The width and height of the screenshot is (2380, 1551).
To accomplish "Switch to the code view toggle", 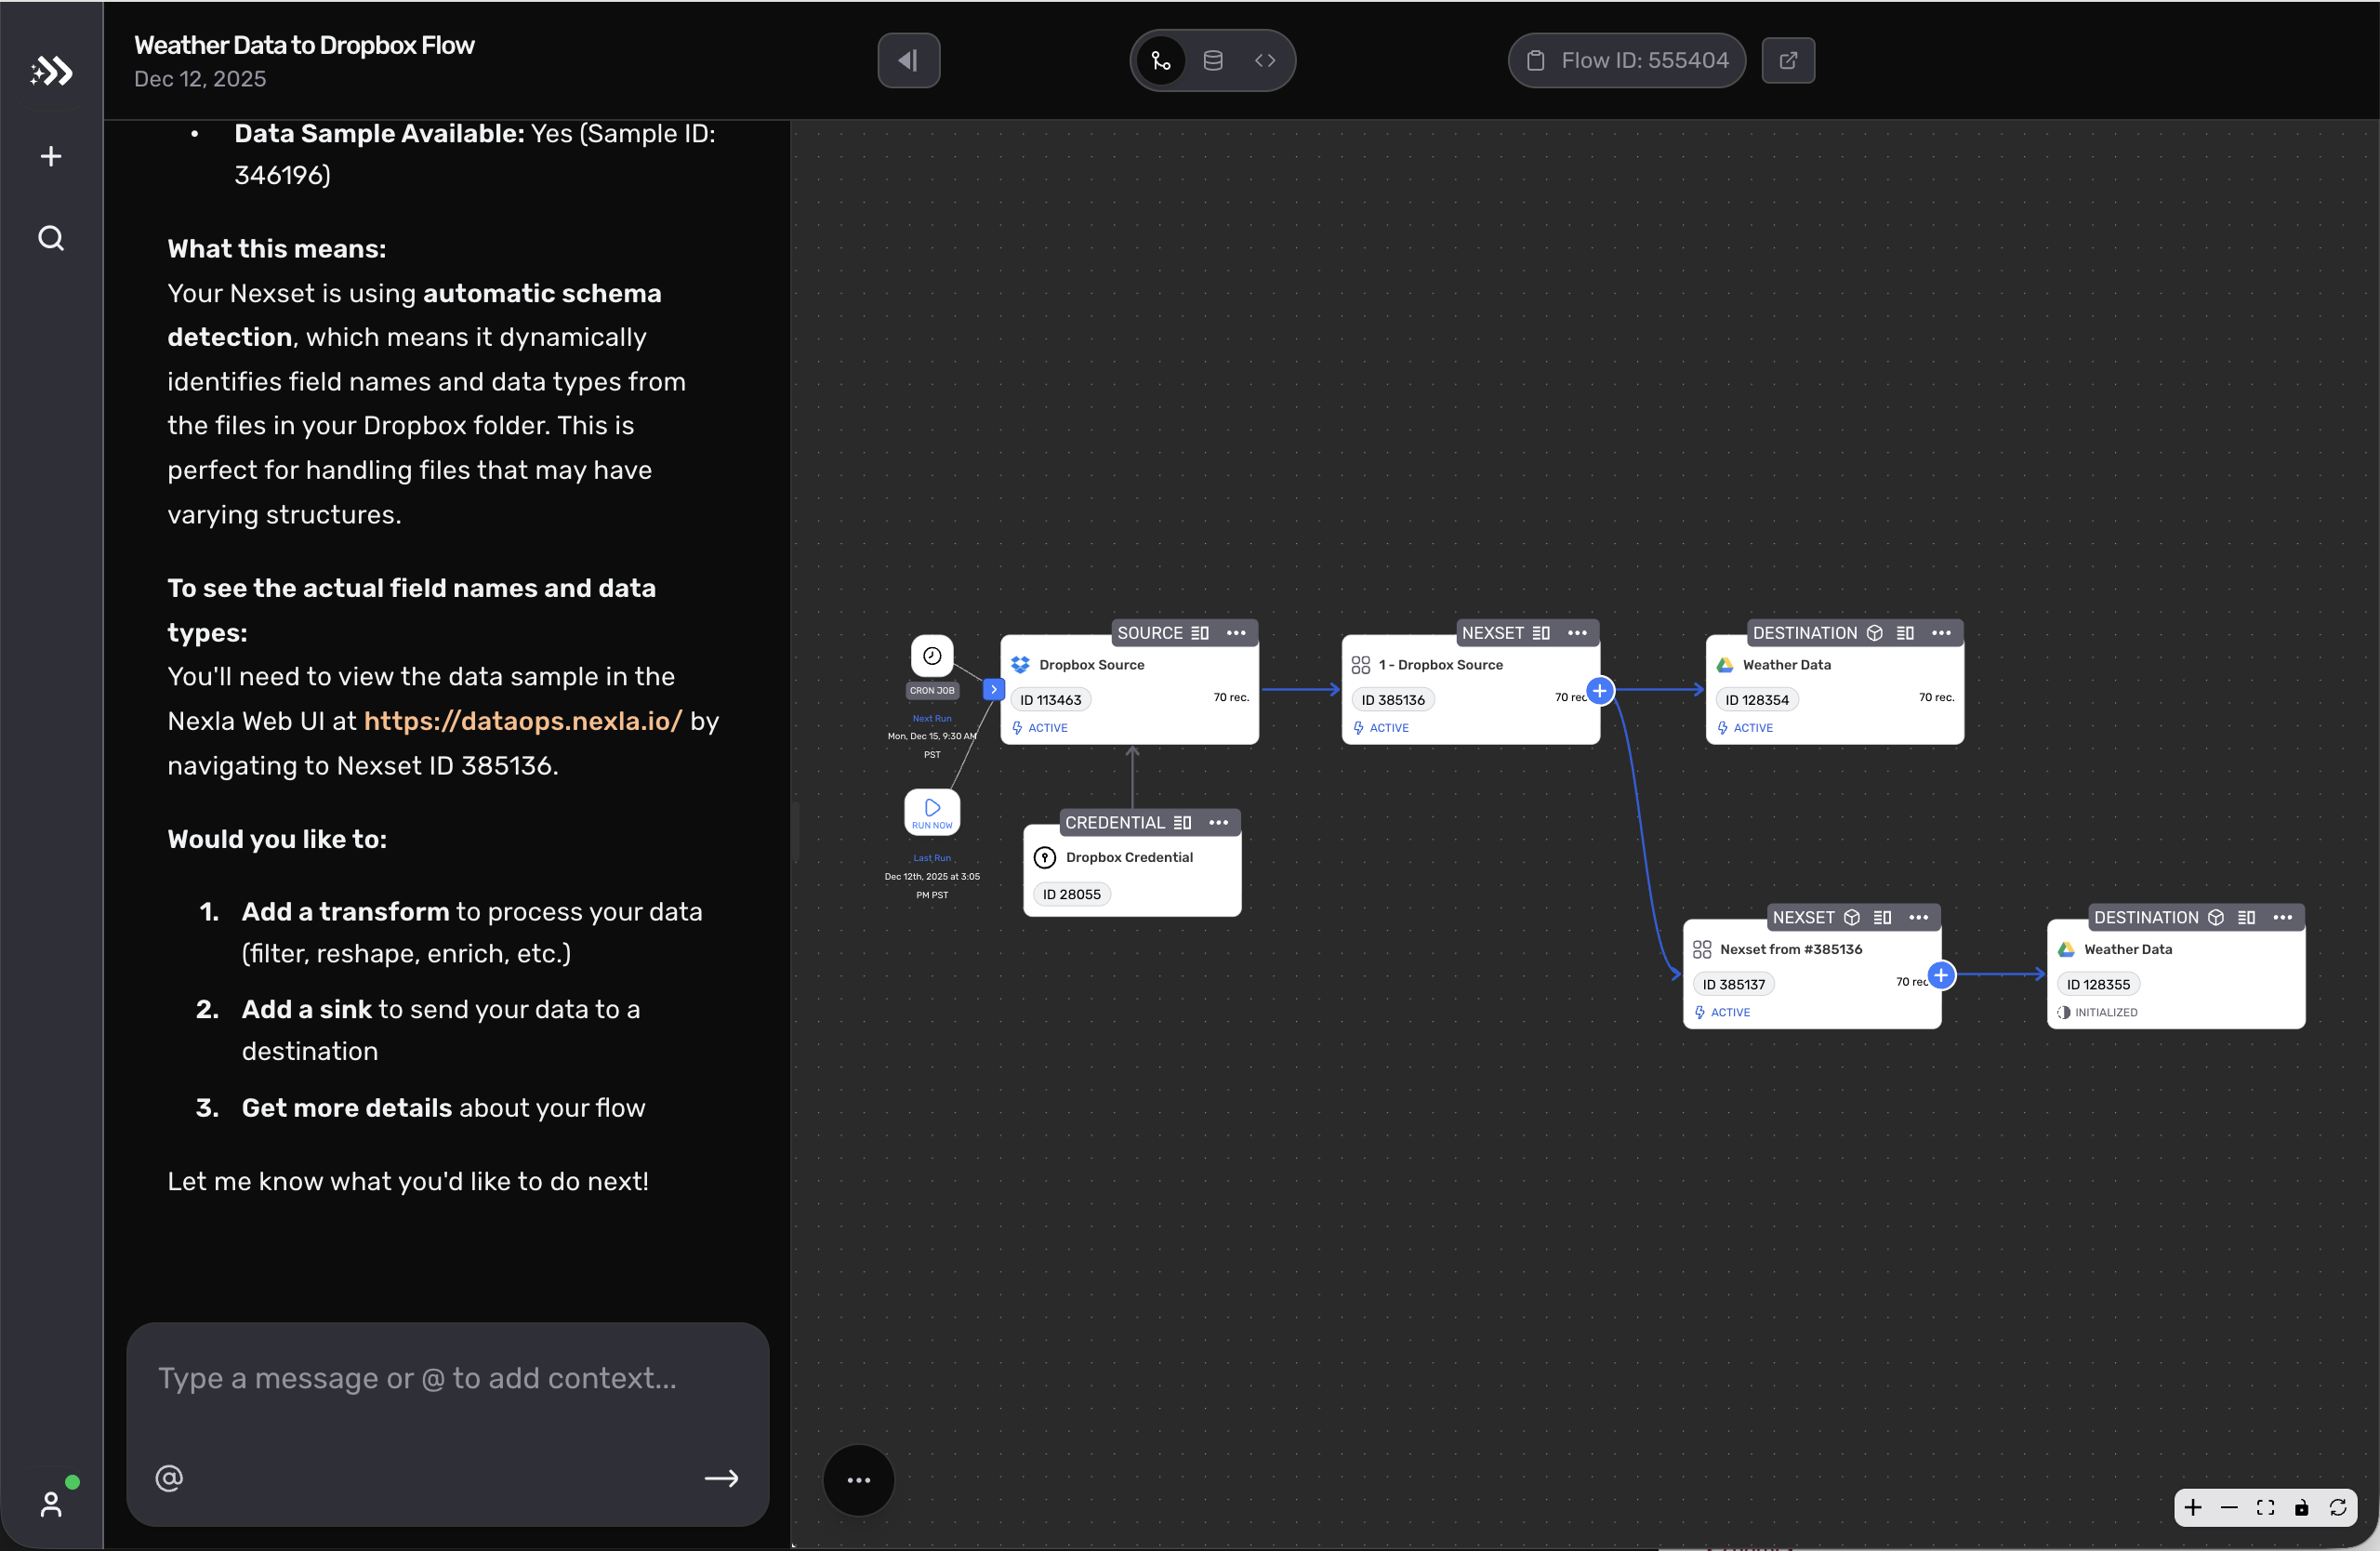I will tap(1265, 60).
